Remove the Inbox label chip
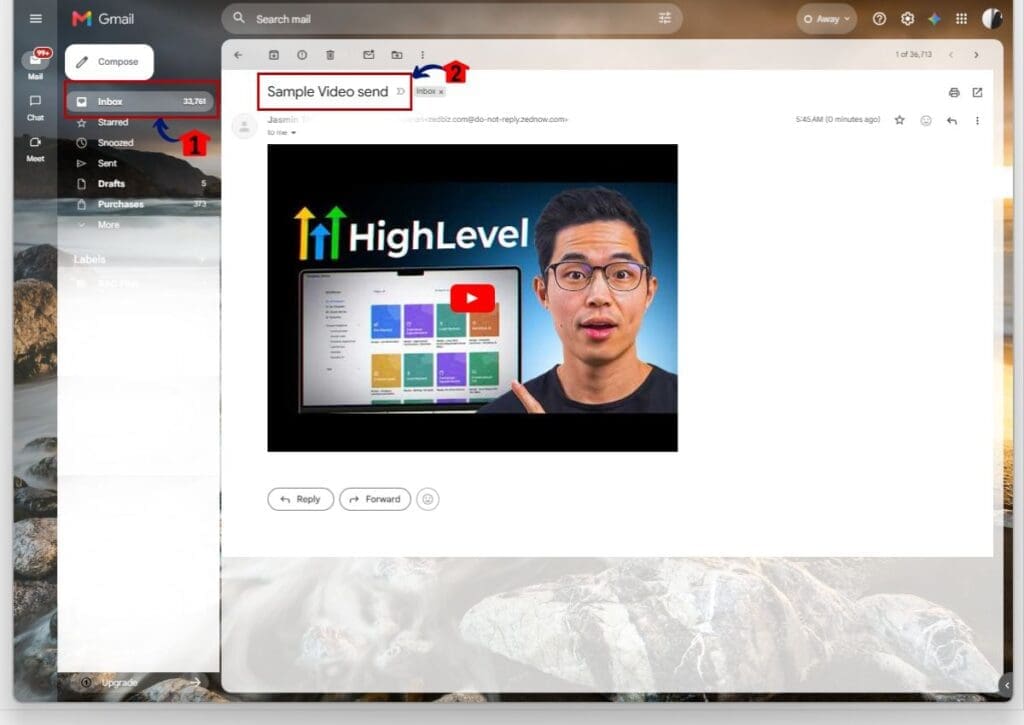 (441, 92)
